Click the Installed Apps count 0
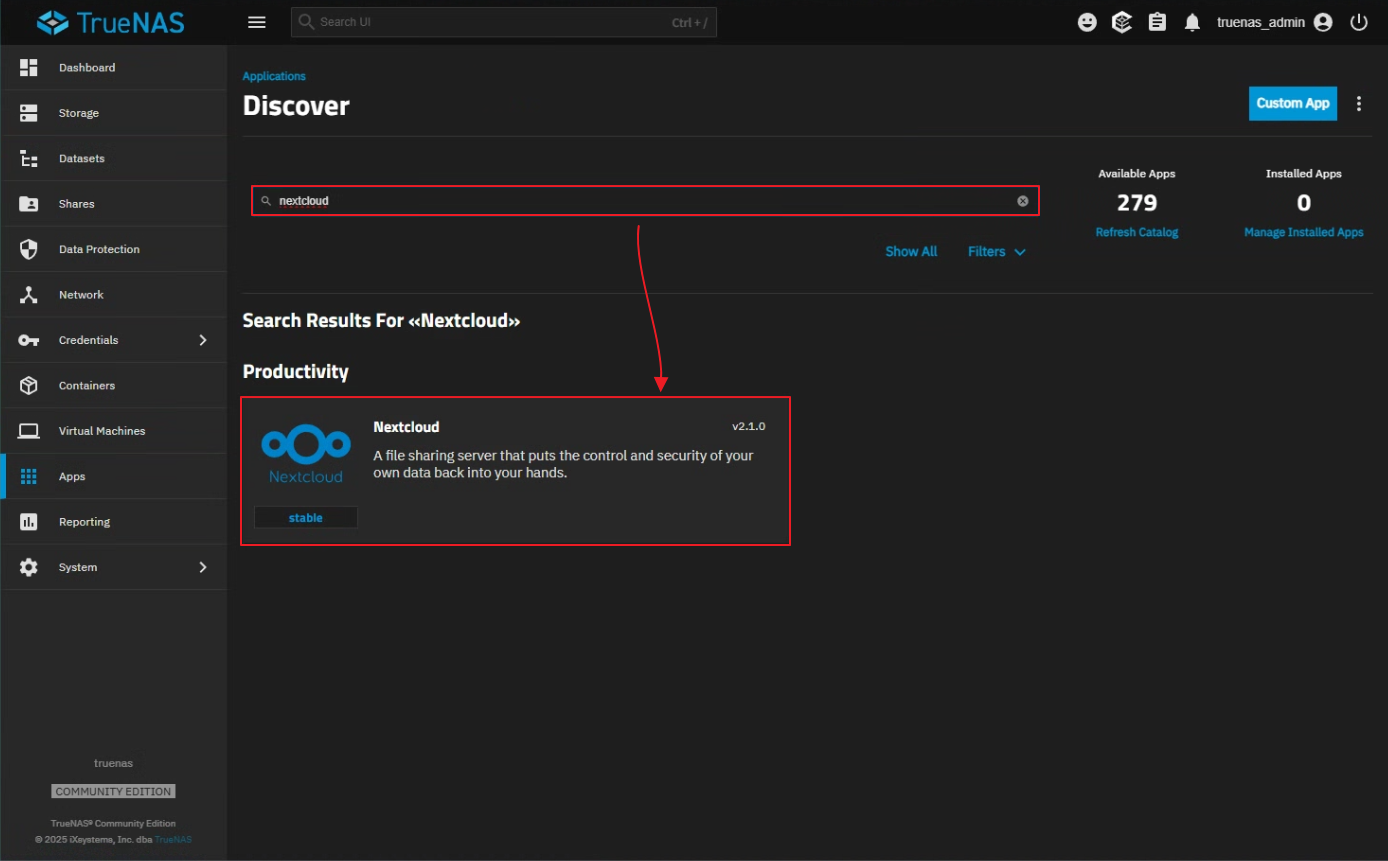The height and width of the screenshot is (861, 1388). click(x=1304, y=203)
